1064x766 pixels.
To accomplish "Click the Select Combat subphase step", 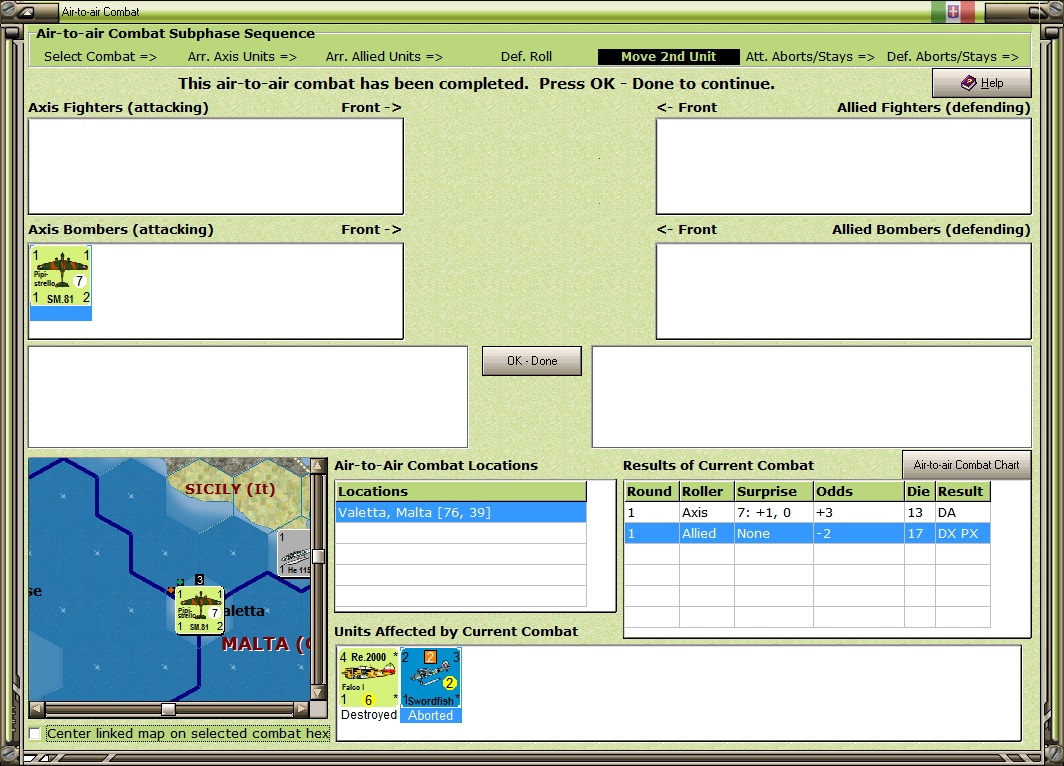I will point(100,57).
